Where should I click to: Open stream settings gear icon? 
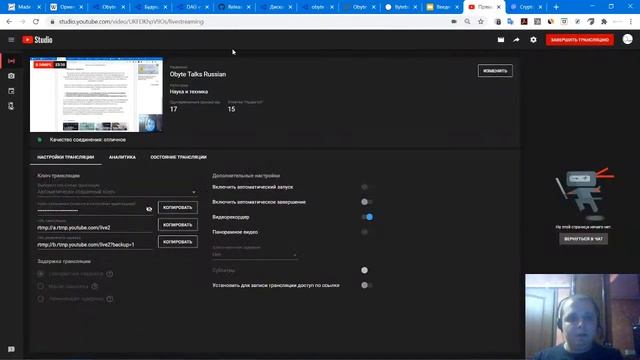(x=533, y=40)
